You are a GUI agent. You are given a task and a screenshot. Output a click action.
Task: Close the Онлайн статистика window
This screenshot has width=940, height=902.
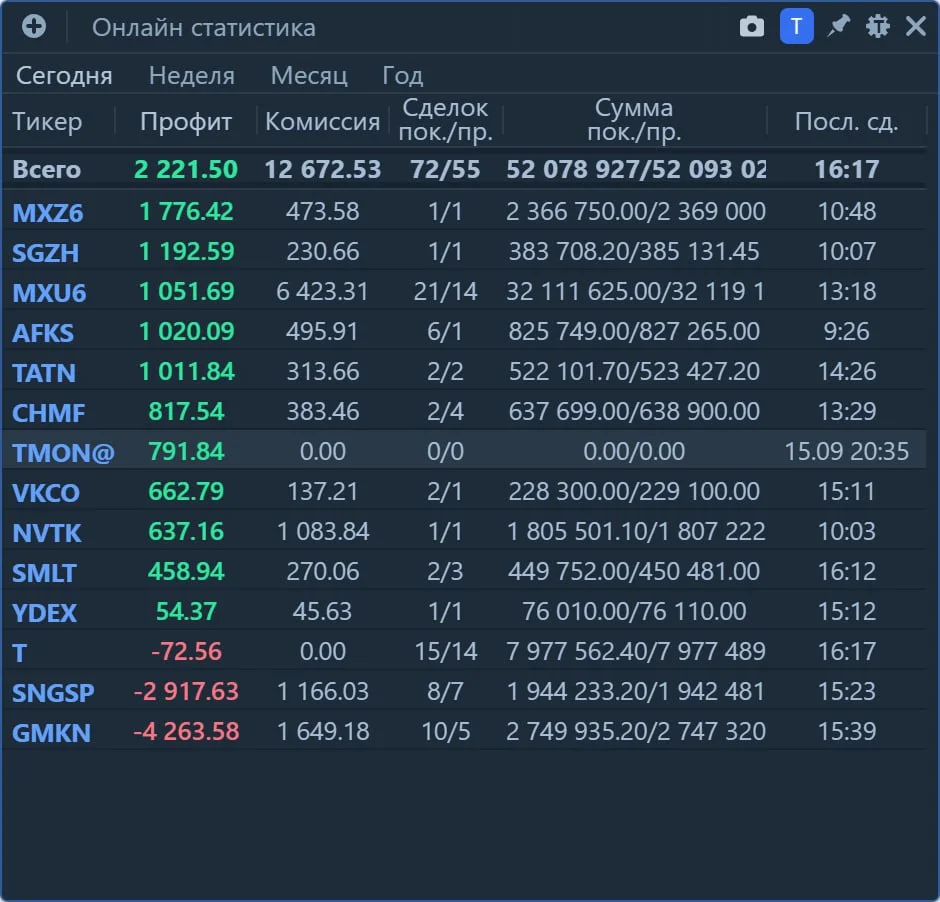click(x=915, y=26)
